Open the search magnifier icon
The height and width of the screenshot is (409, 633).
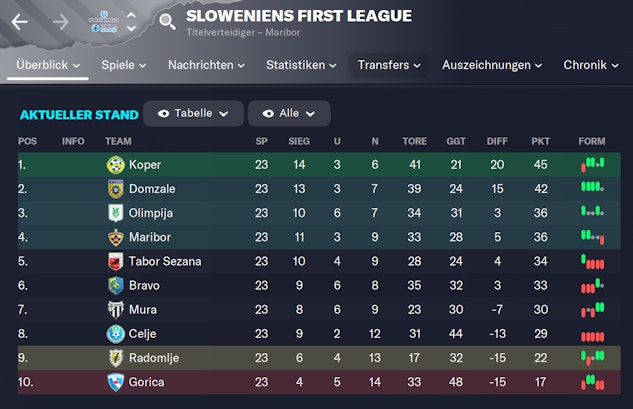(167, 21)
